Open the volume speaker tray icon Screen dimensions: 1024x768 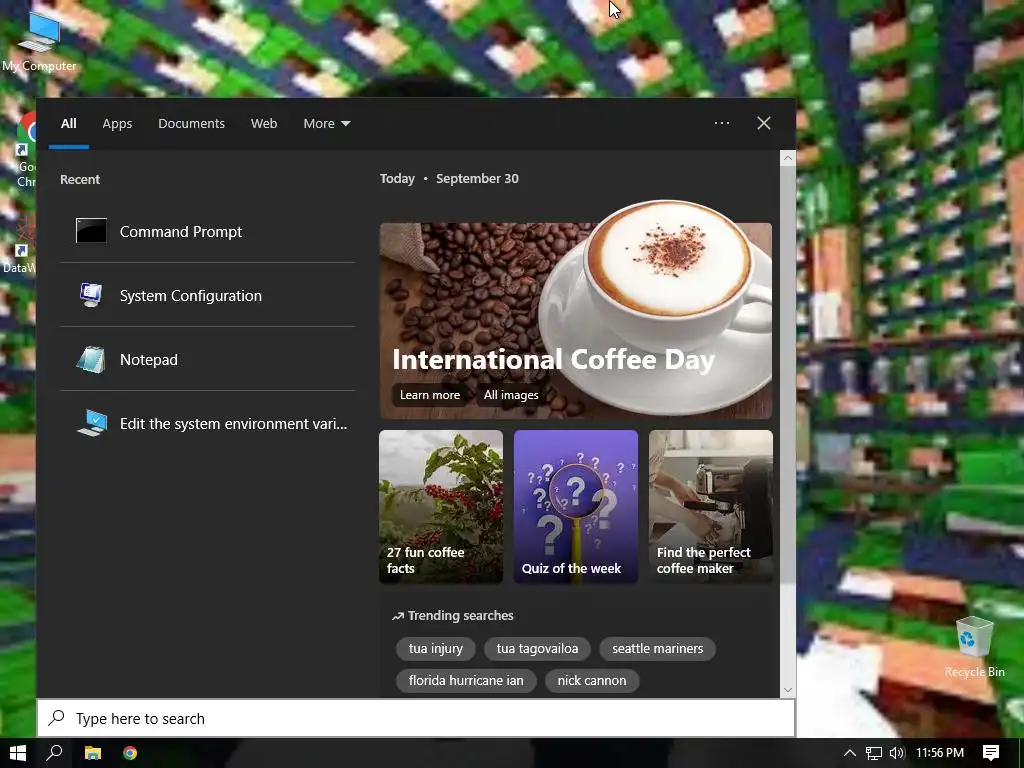coord(897,753)
